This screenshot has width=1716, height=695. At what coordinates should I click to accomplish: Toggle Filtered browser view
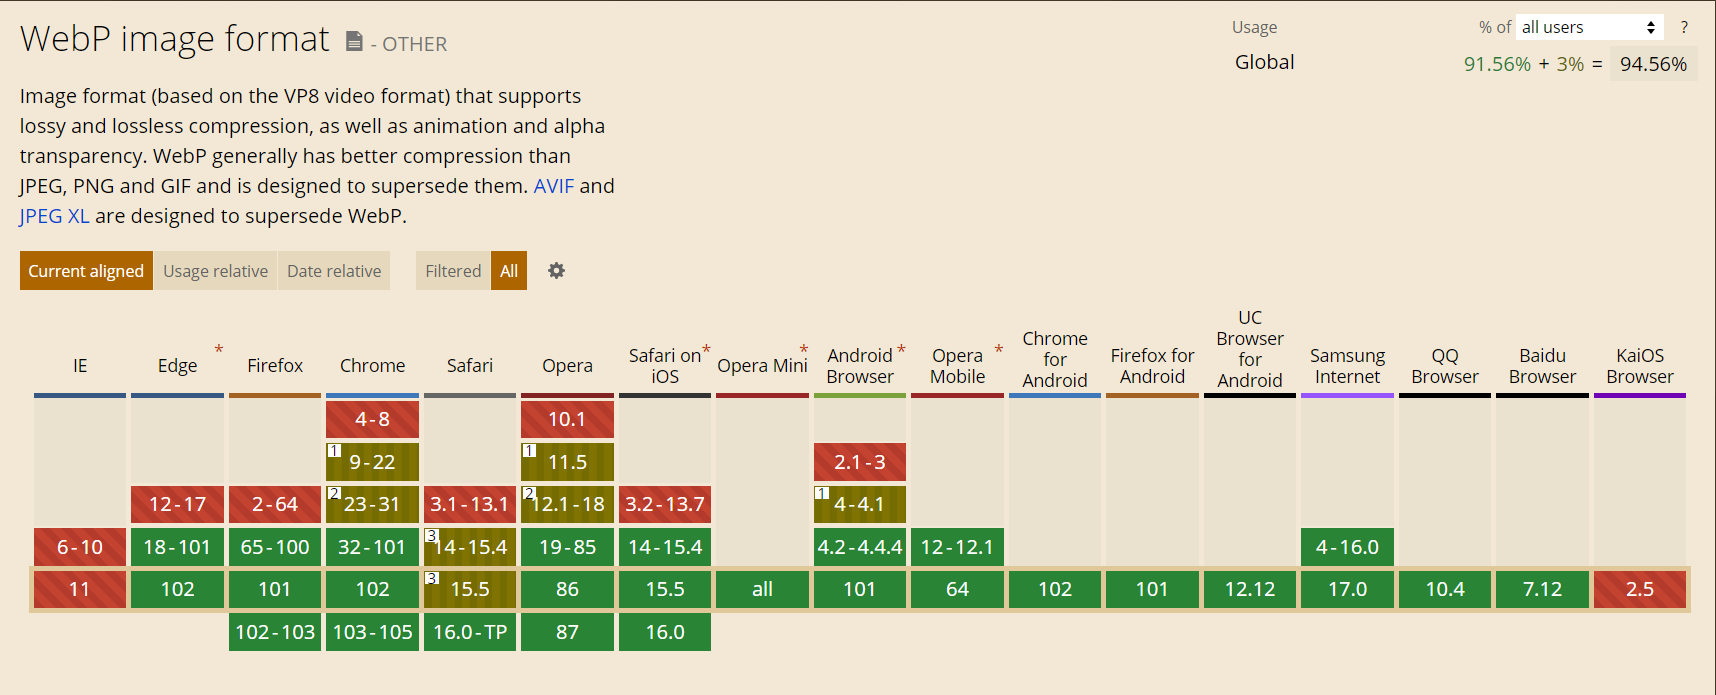click(453, 271)
